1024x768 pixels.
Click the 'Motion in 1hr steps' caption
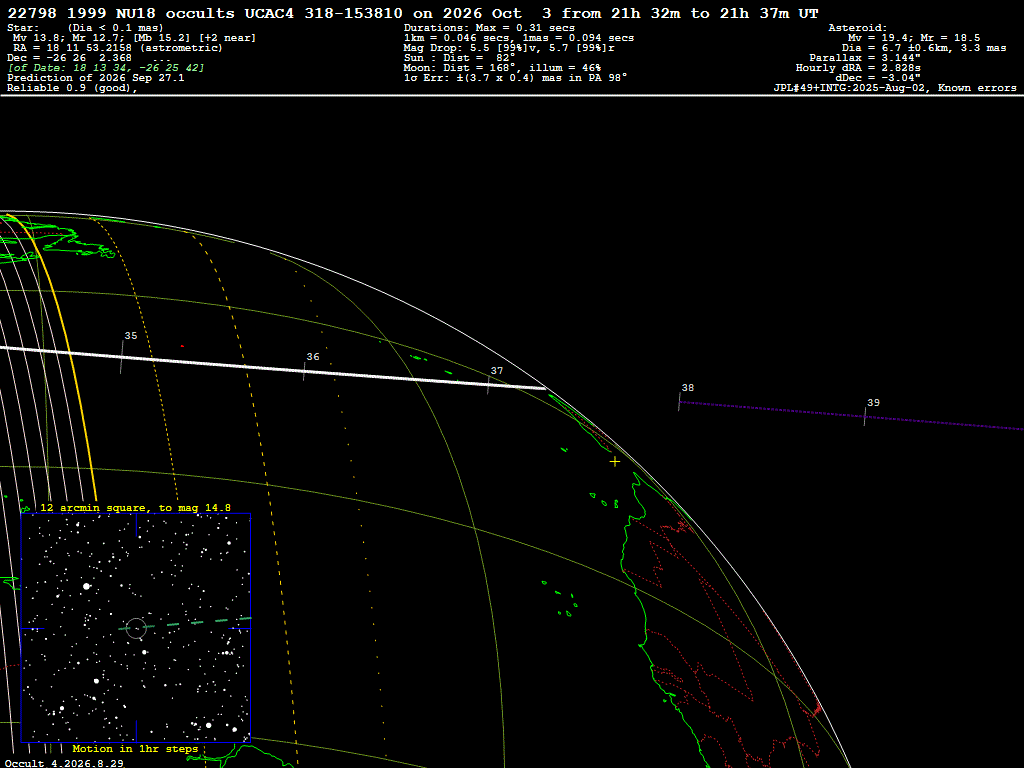pos(135,748)
